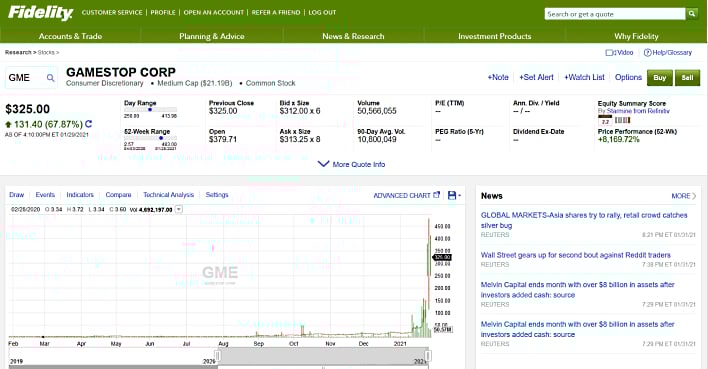Viewport: 708px width, 369px height.
Task: Click the Log Out link
Action: [x=322, y=13]
